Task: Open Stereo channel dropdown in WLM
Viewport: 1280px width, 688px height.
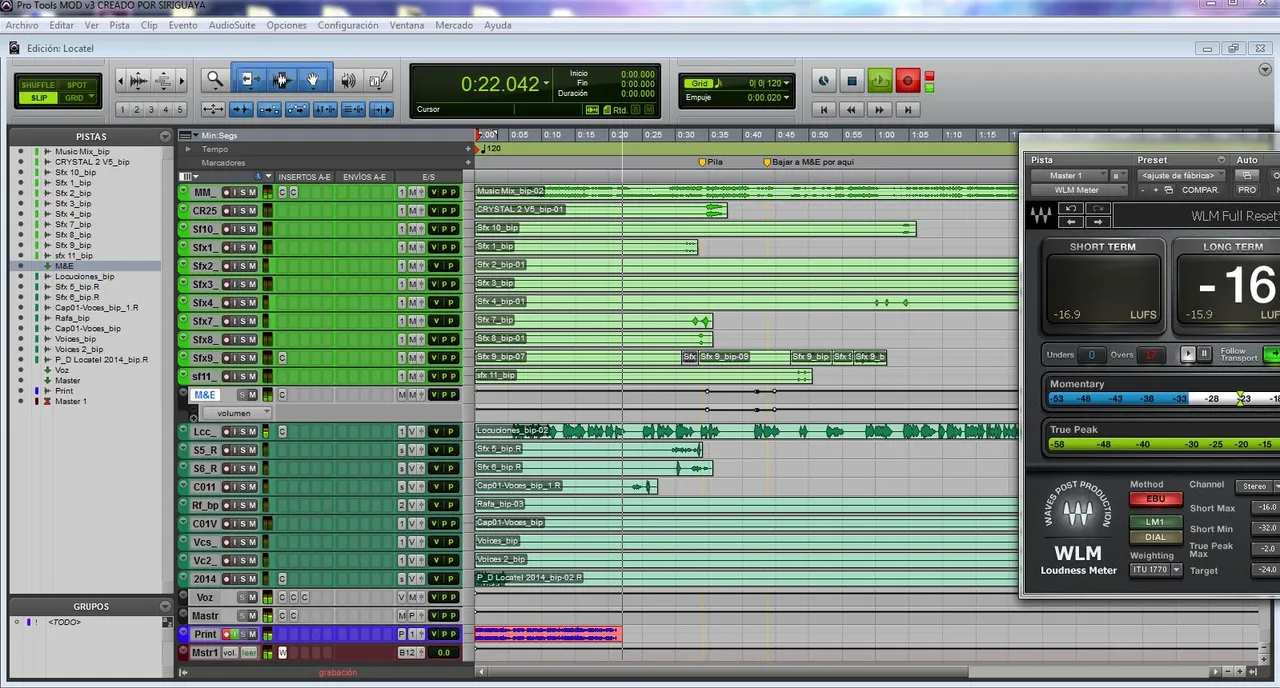Action: click(1257, 486)
